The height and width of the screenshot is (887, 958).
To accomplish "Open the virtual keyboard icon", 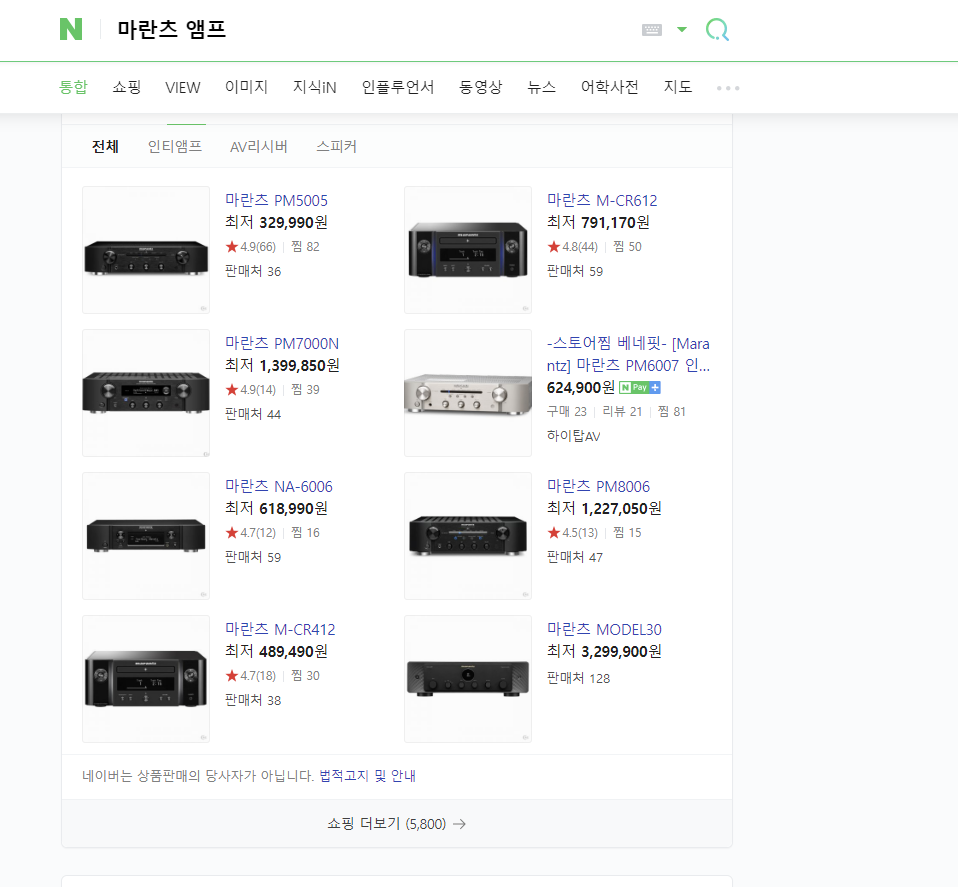I will [652, 29].
